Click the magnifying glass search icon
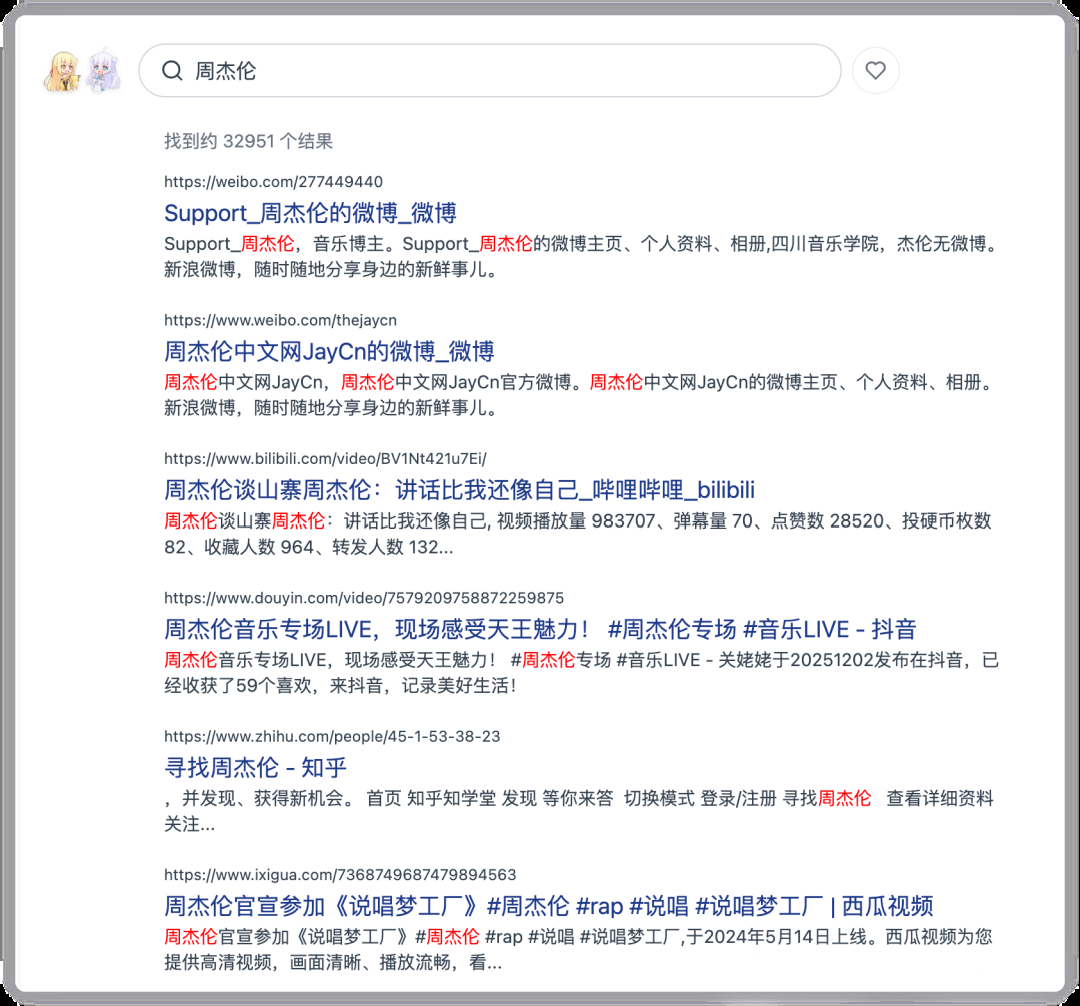Image resolution: width=1080 pixels, height=1006 pixels. [172, 70]
